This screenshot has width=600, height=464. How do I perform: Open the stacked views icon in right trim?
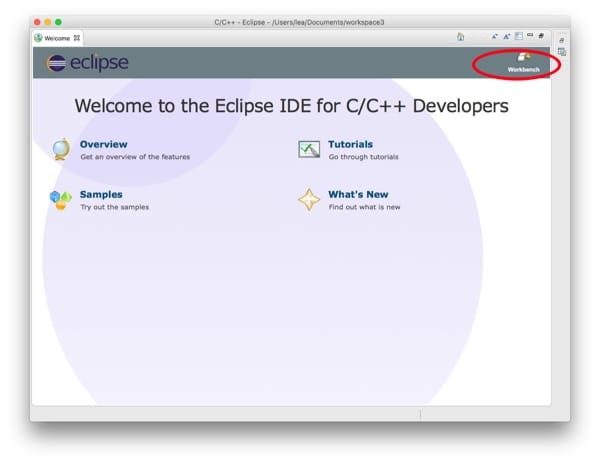(561, 52)
